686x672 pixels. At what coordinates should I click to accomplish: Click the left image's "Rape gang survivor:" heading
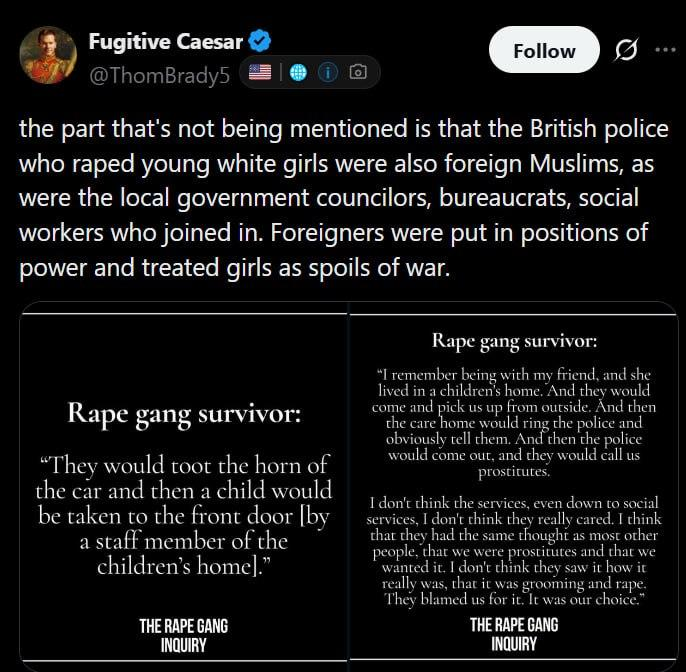(x=184, y=413)
